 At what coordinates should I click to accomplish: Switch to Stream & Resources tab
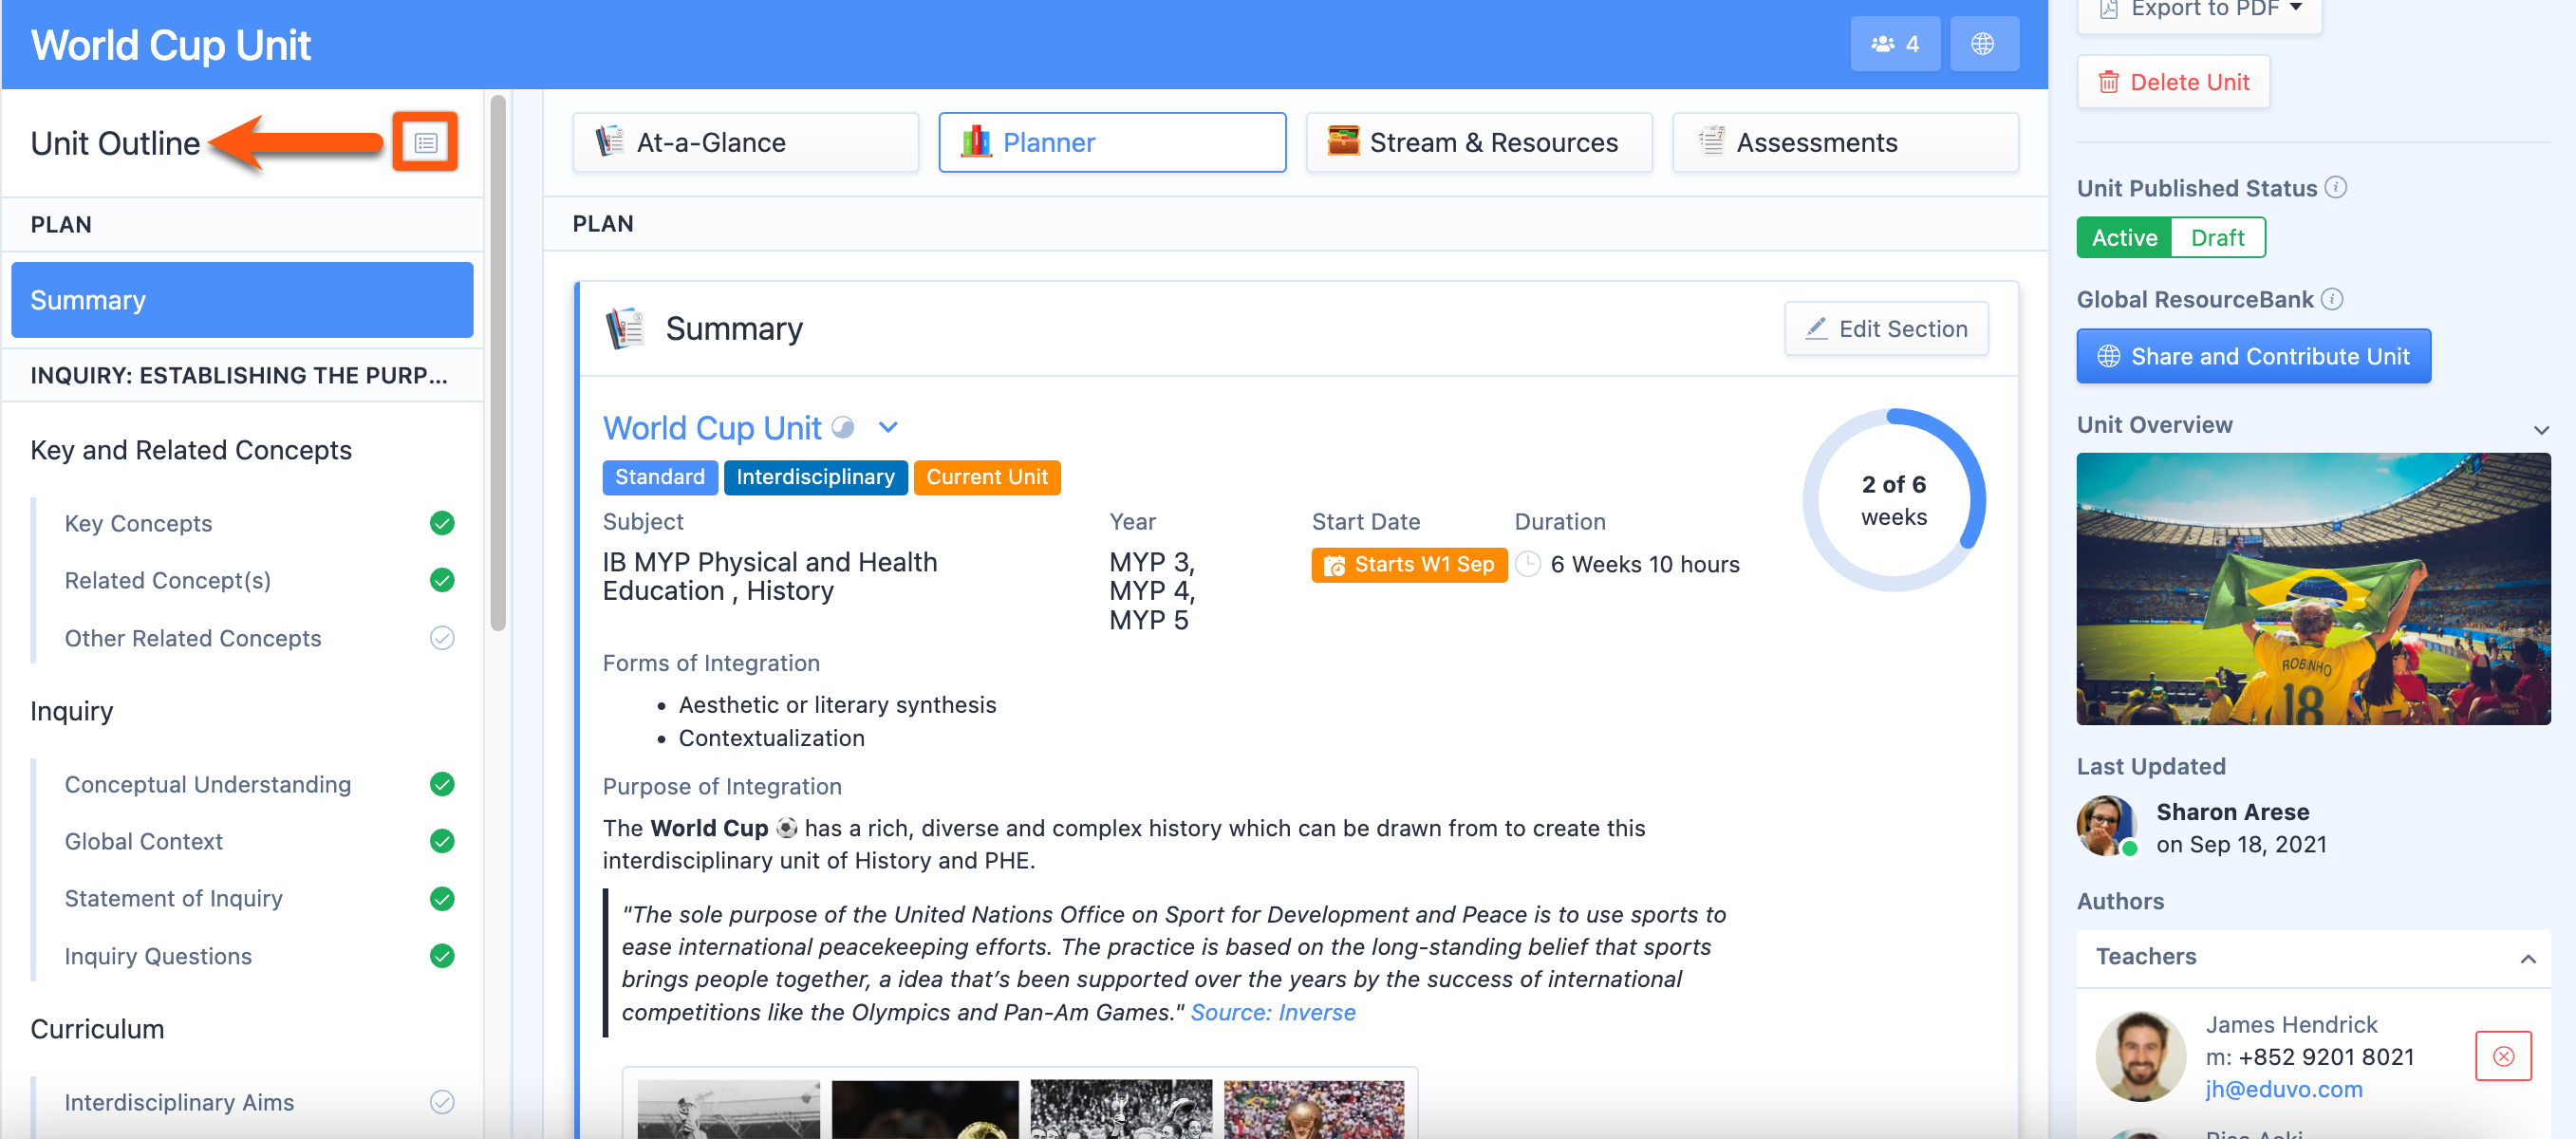[1478, 142]
